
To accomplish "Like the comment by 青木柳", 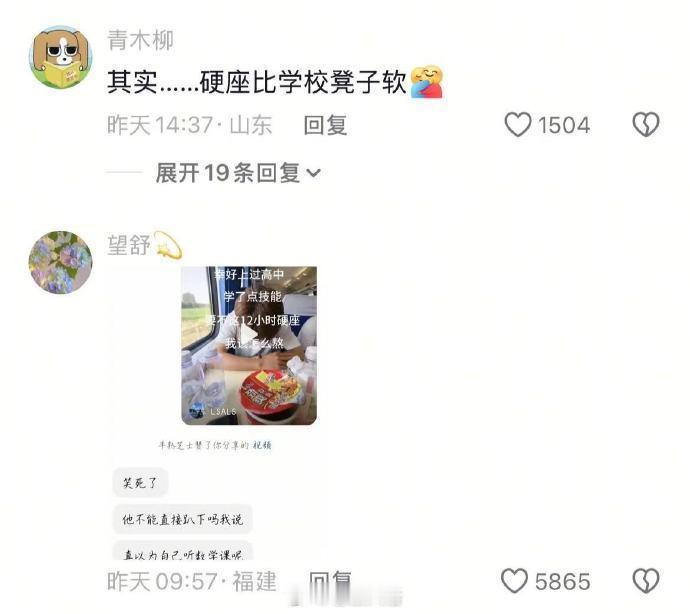I will [518, 125].
